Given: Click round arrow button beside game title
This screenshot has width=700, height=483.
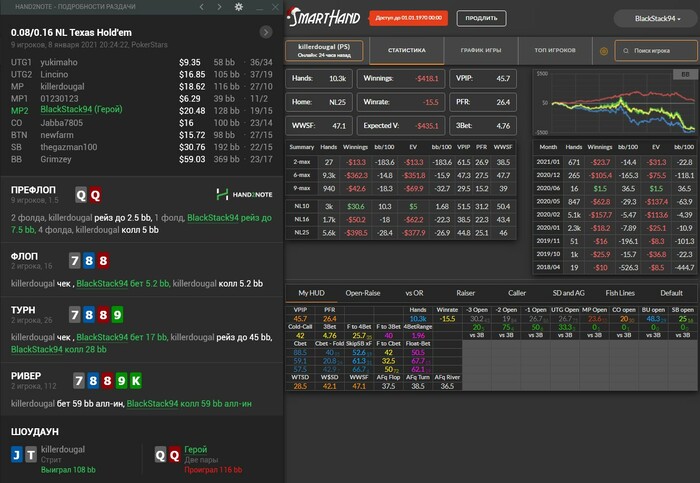Looking at the screenshot, I should (266, 32).
